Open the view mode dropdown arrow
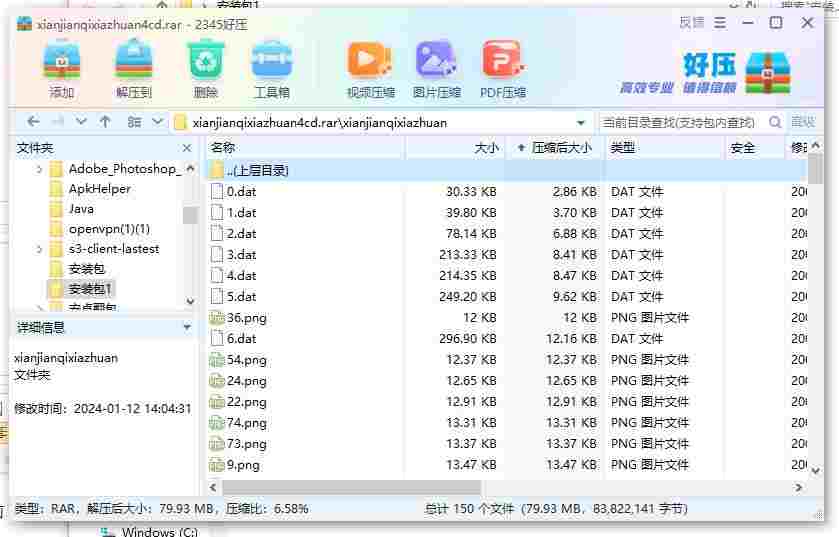This screenshot has height=537, width=839. [x=157, y=122]
